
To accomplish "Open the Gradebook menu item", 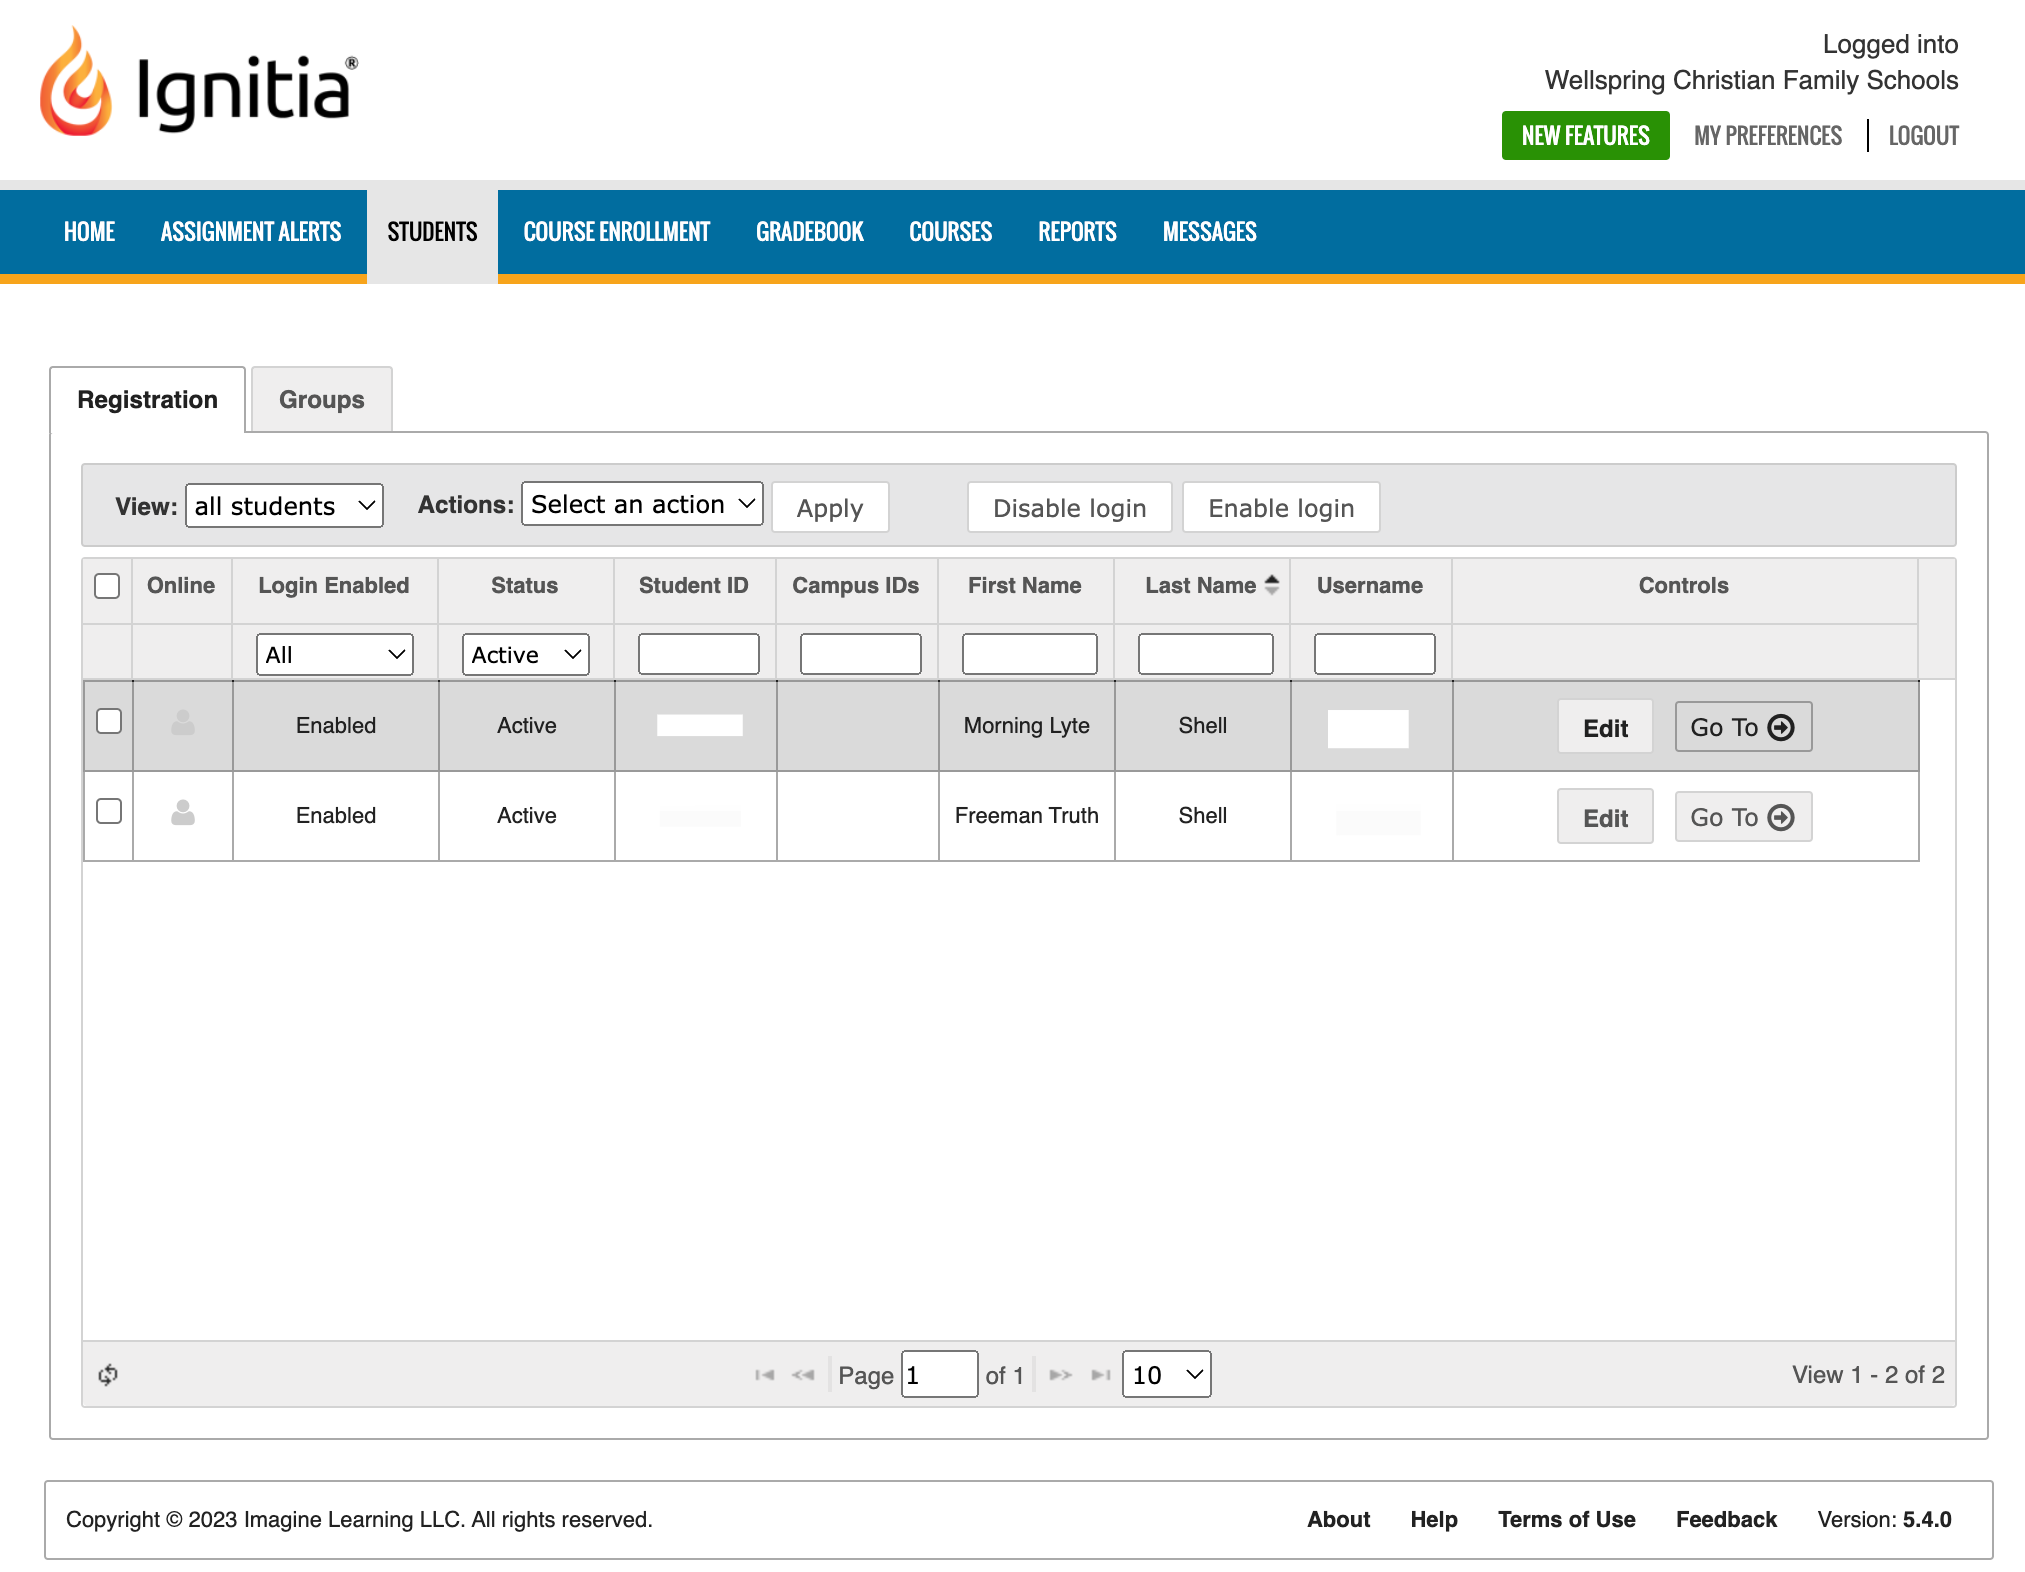I will coord(810,232).
